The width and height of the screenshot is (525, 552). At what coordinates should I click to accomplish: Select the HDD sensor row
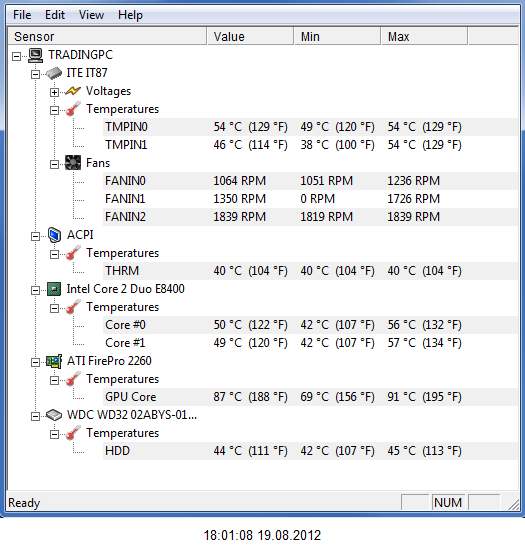(x=311, y=451)
